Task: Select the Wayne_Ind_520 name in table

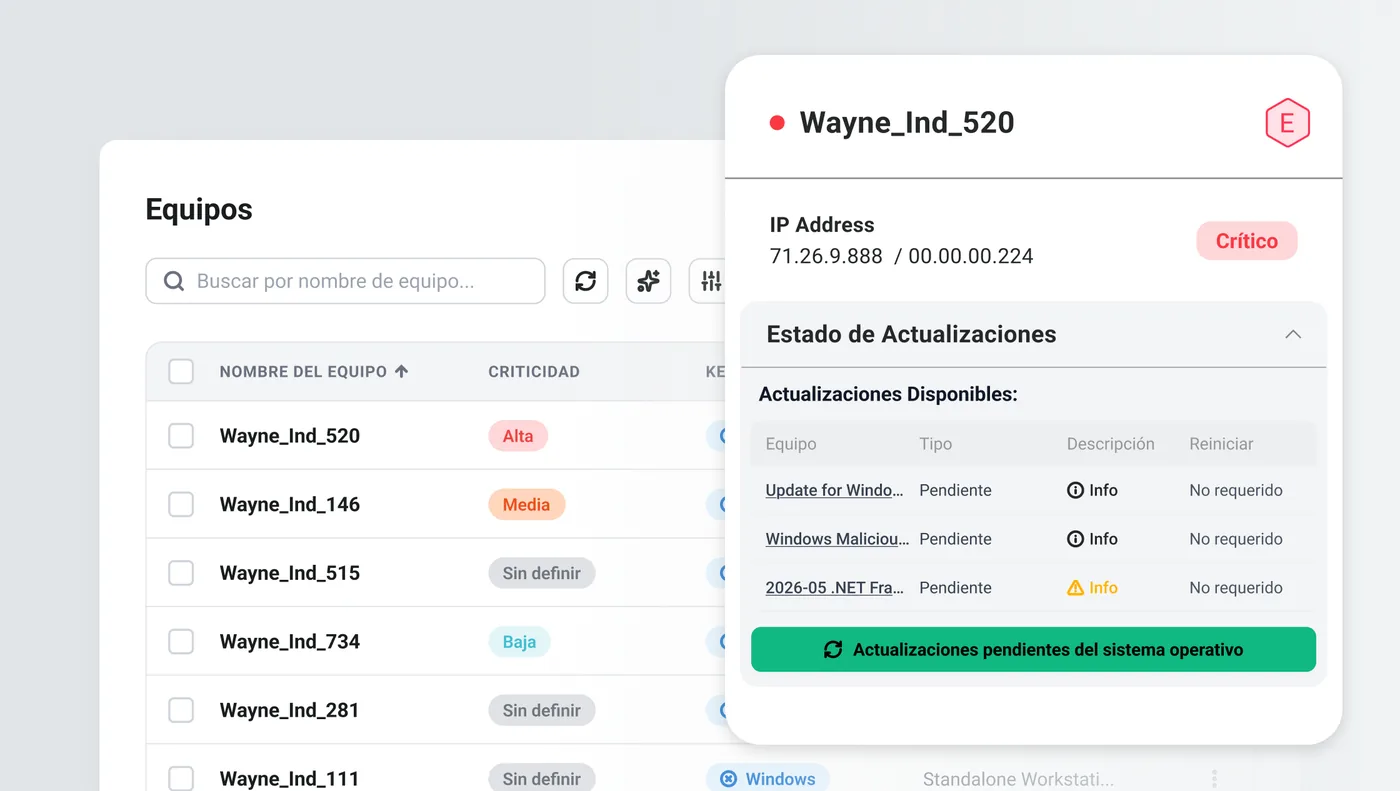Action: point(290,436)
